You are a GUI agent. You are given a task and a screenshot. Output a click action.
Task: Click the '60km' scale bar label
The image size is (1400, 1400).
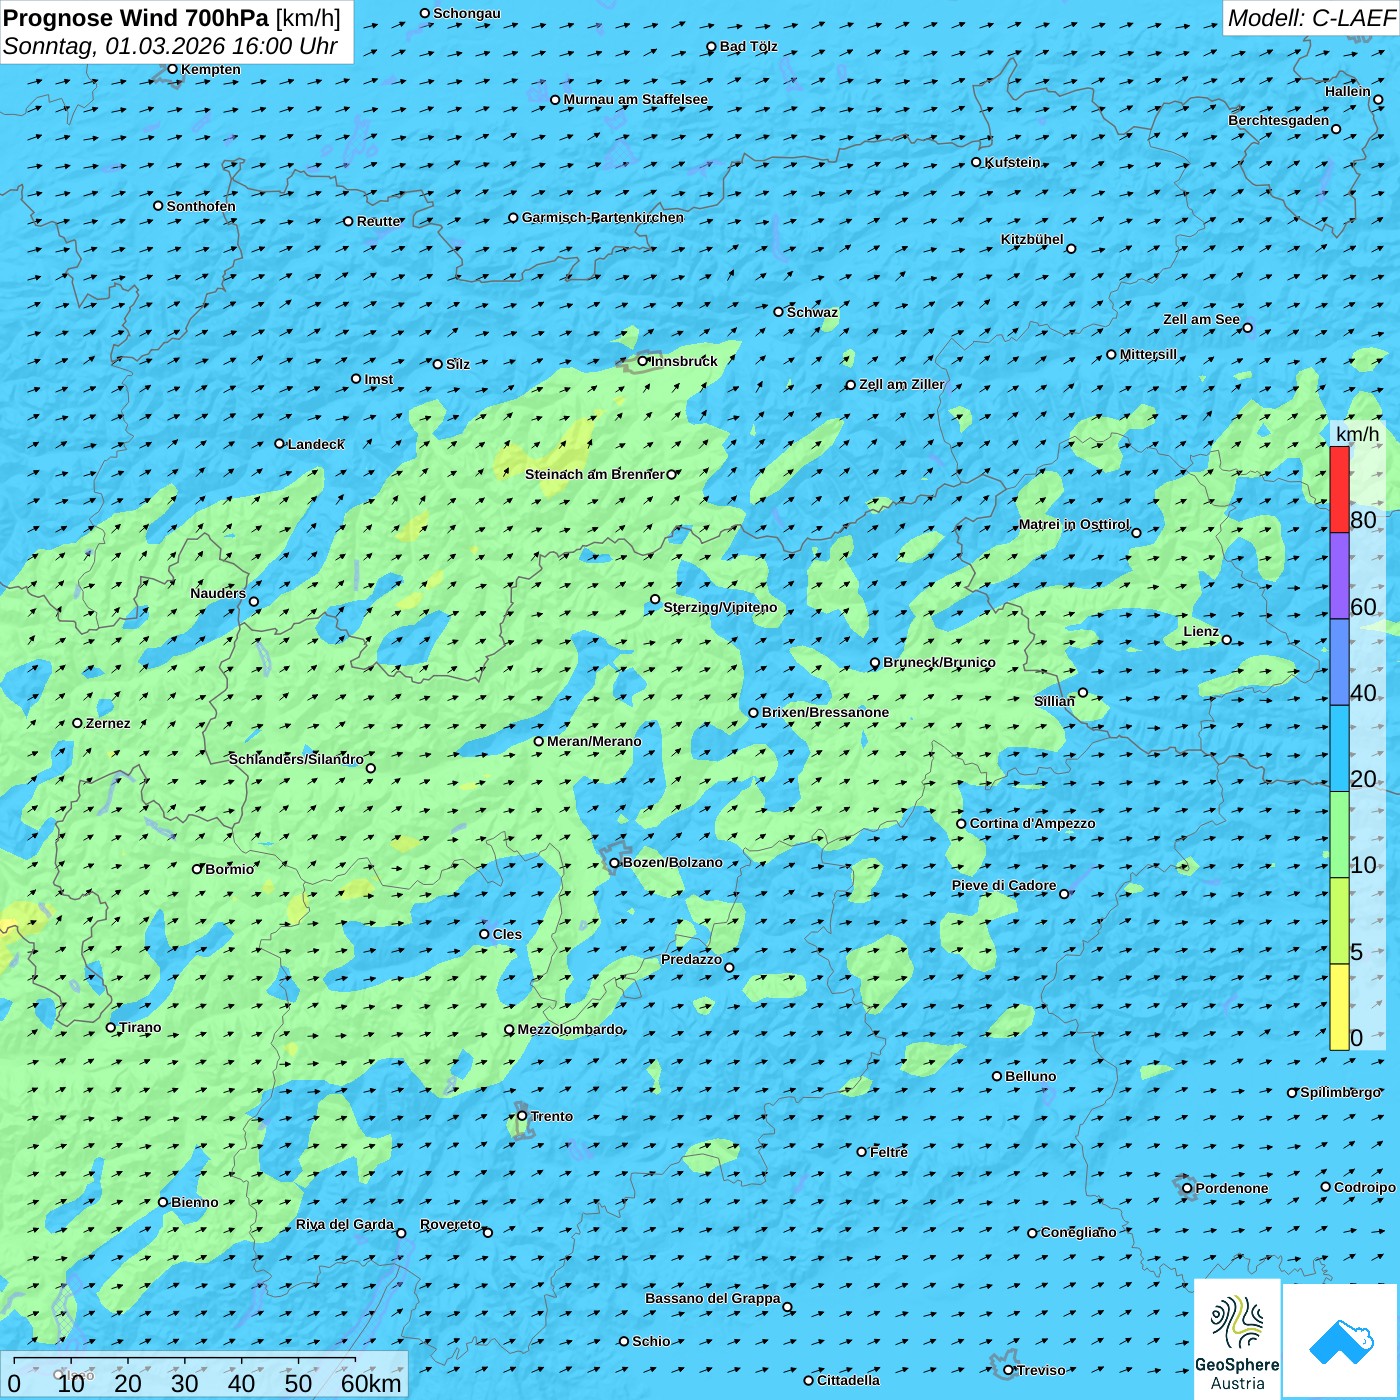(x=371, y=1383)
